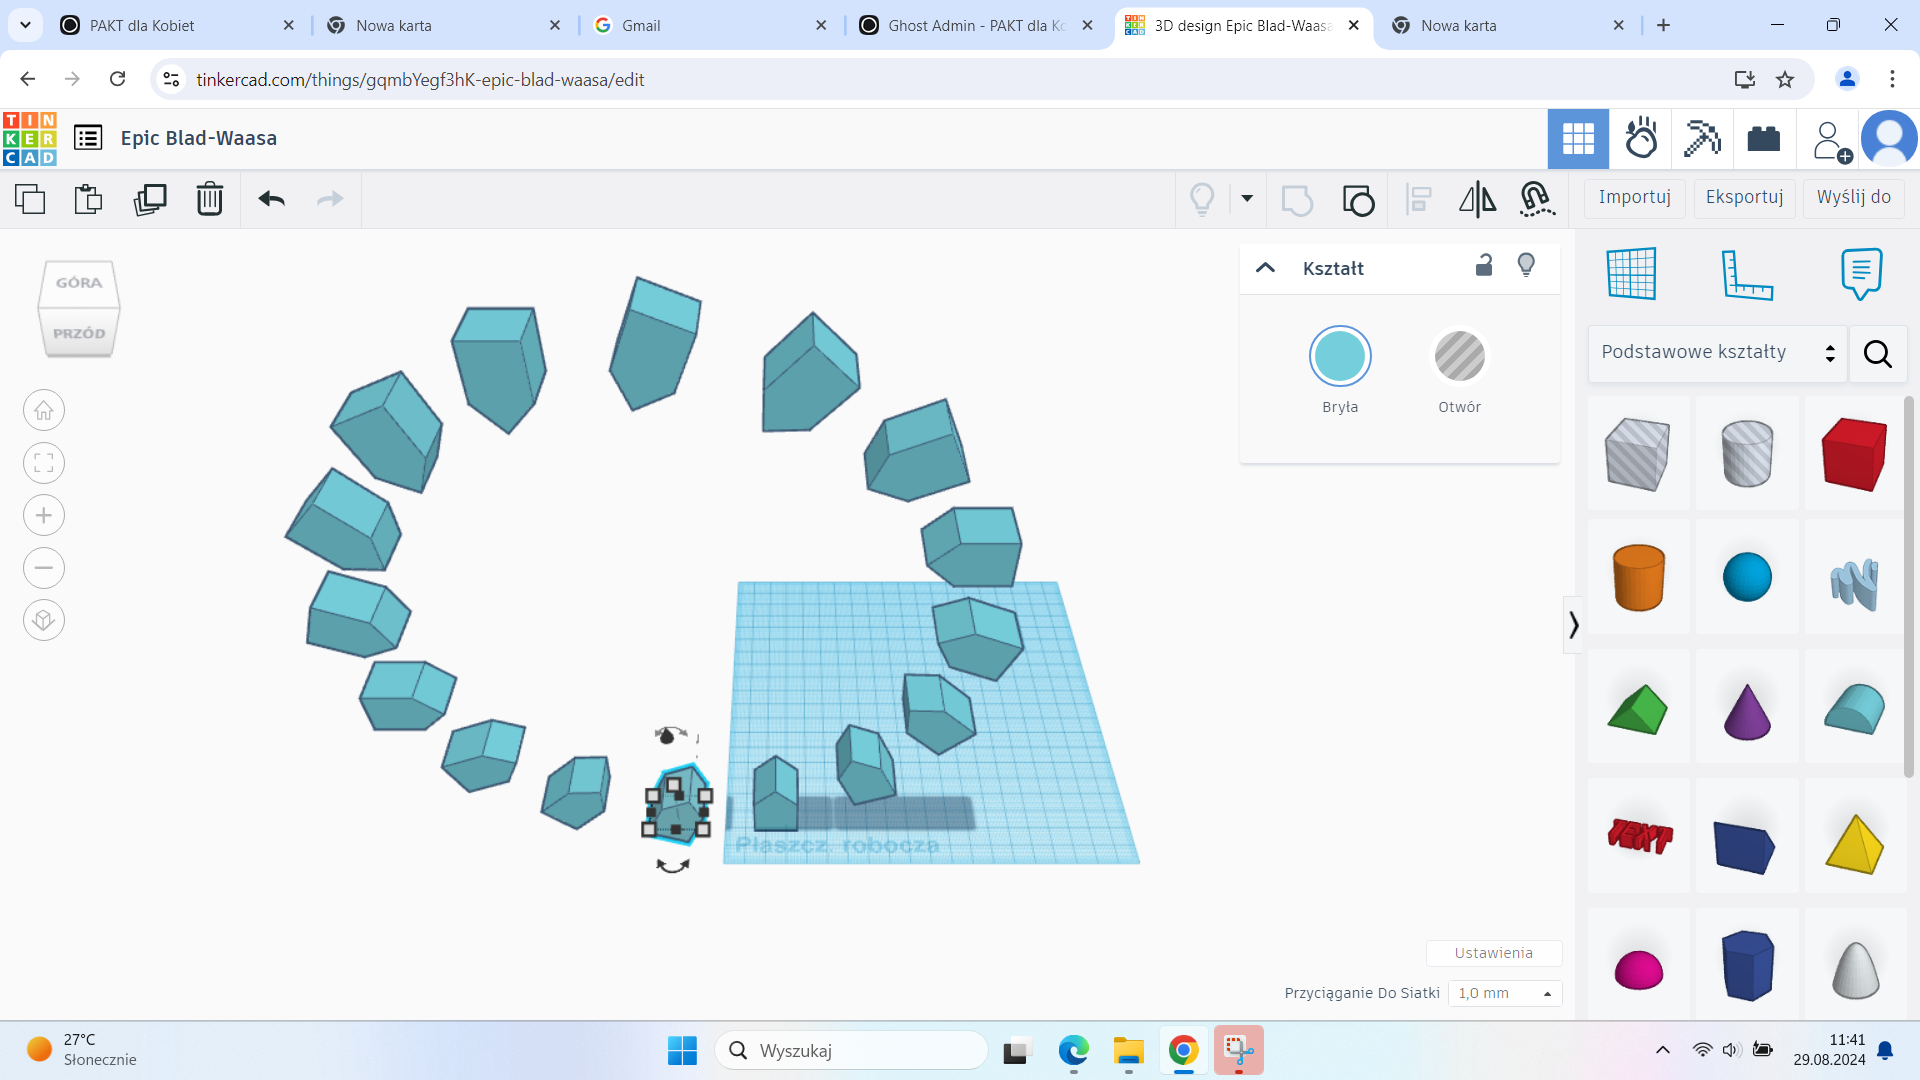Screen dimensions: 1920x1080
Task: Fit all in view
Action: pyautogui.click(x=44, y=463)
